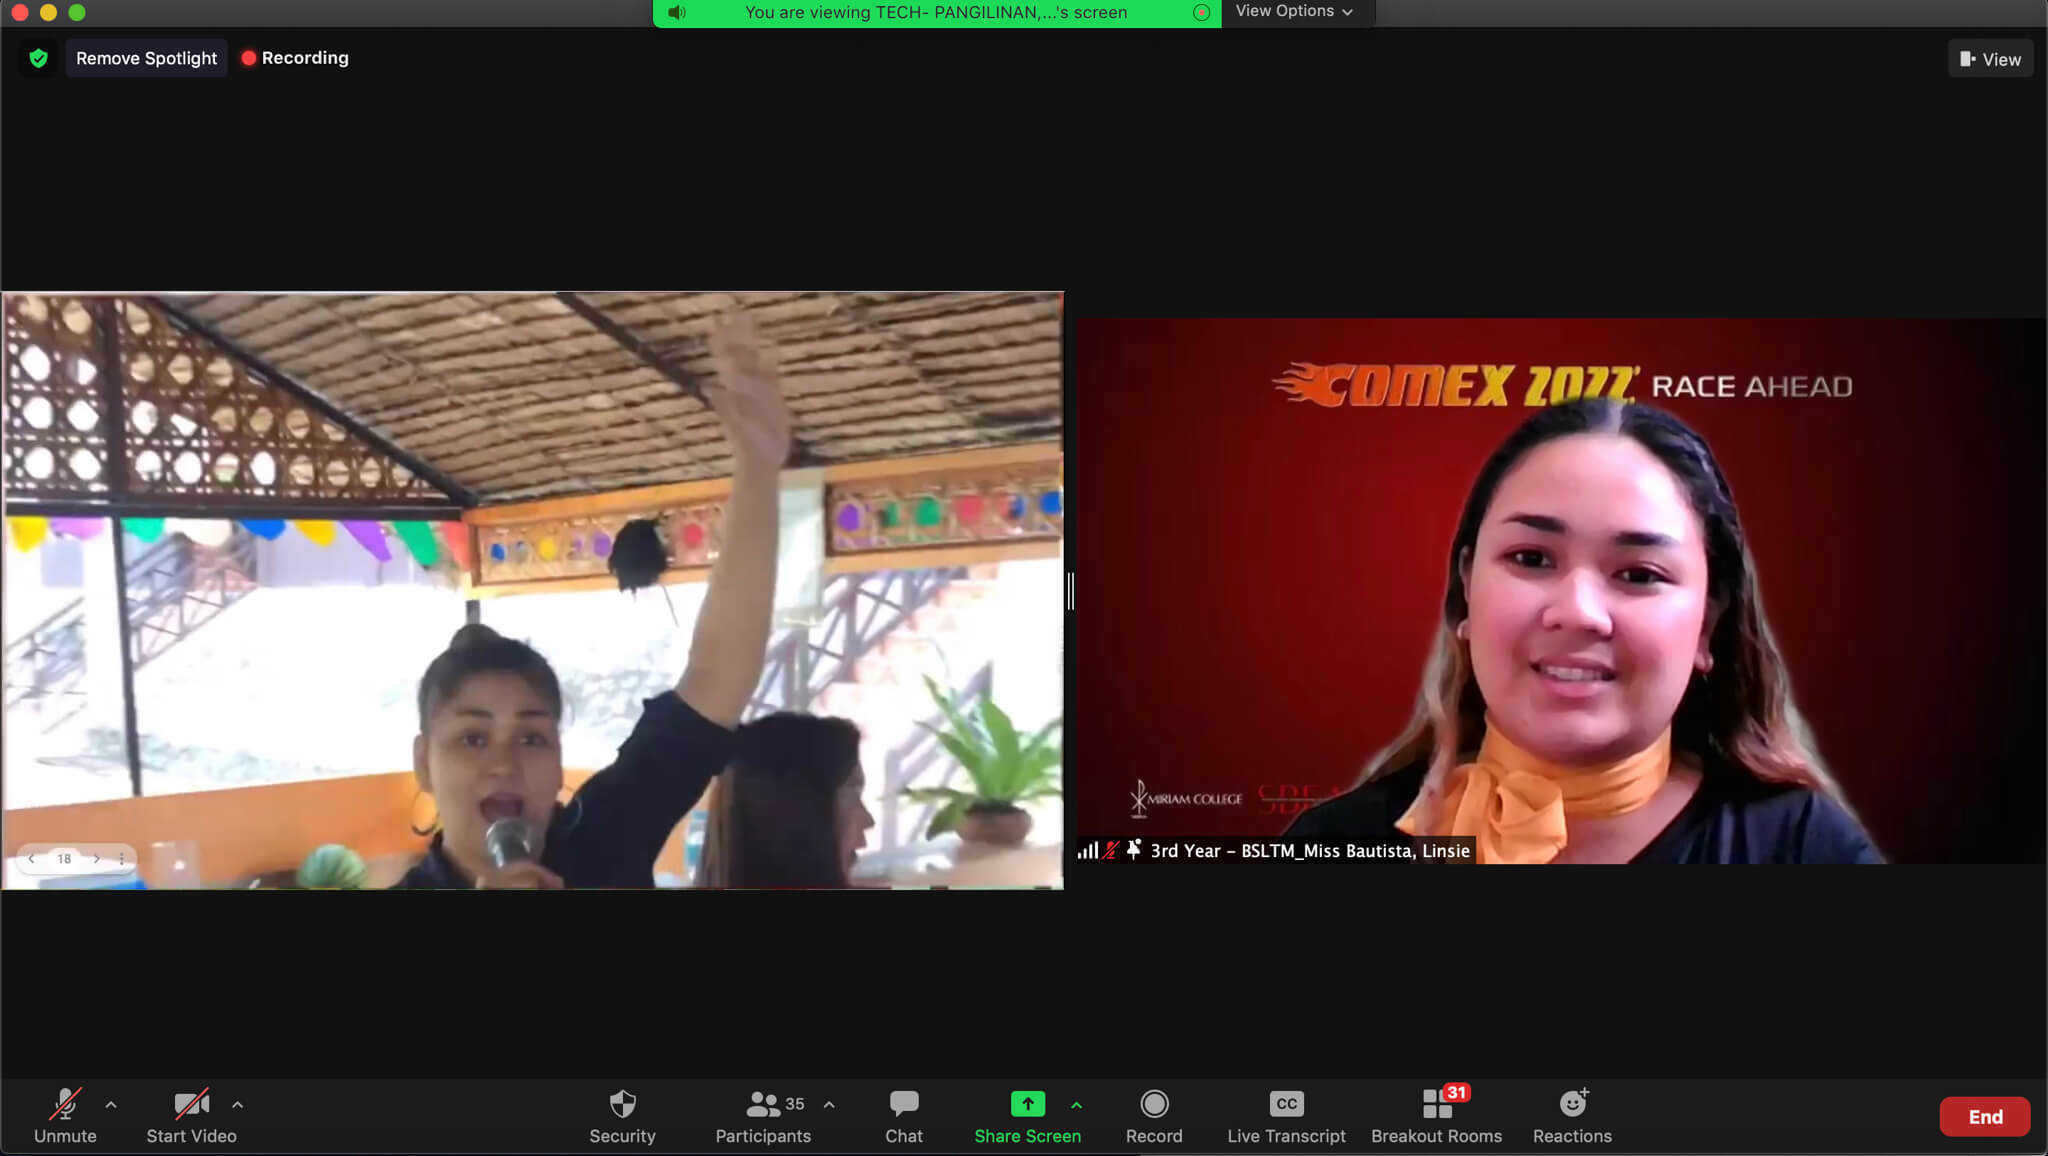The width and height of the screenshot is (2048, 1156).
Task: Enable Live Transcript CC
Action: [x=1286, y=1115]
